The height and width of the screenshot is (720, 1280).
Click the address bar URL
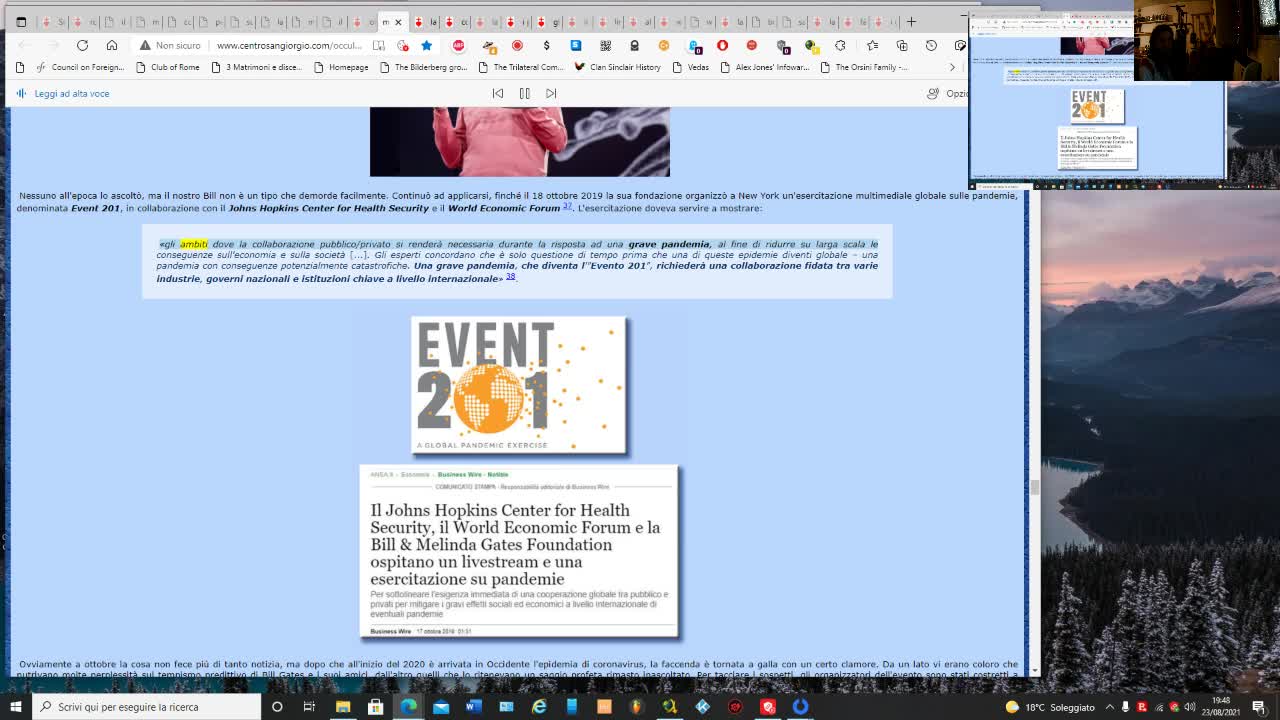pos(289,45)
